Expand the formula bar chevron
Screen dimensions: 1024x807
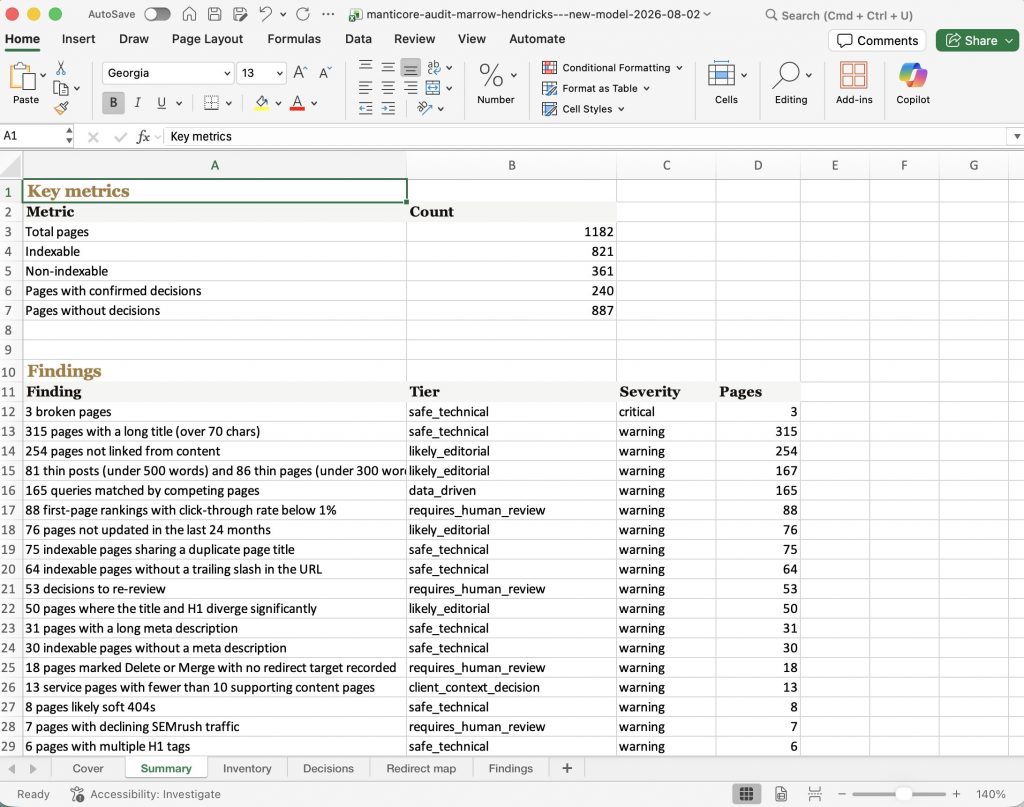1016,136
